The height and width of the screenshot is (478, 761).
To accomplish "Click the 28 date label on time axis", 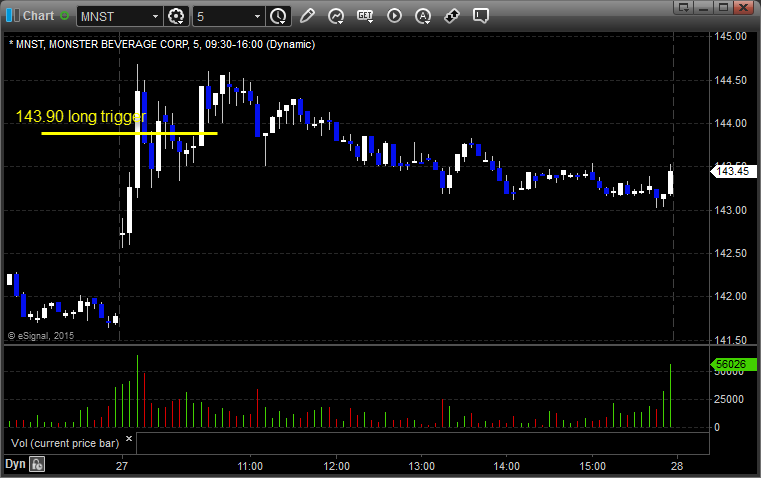I will click(677, 466).
